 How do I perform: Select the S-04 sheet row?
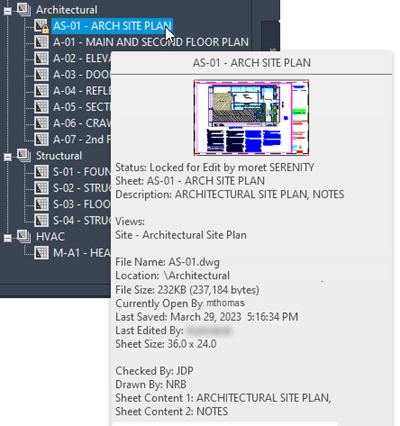tap(82, 220)
